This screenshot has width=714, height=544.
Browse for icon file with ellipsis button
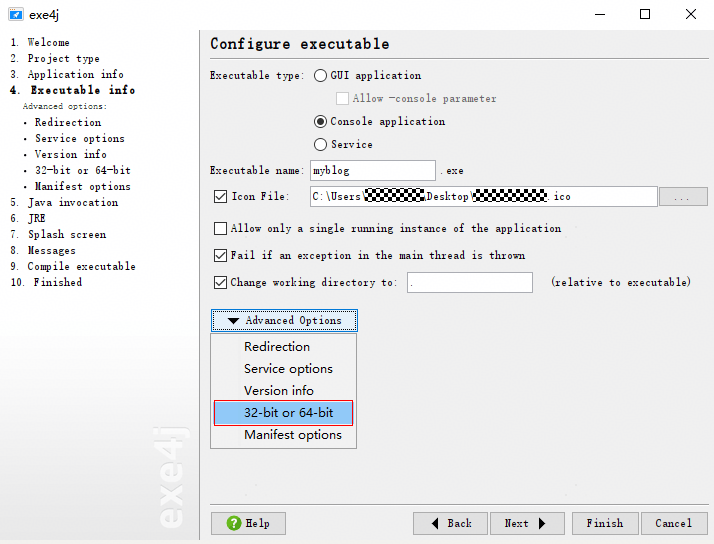683,197
